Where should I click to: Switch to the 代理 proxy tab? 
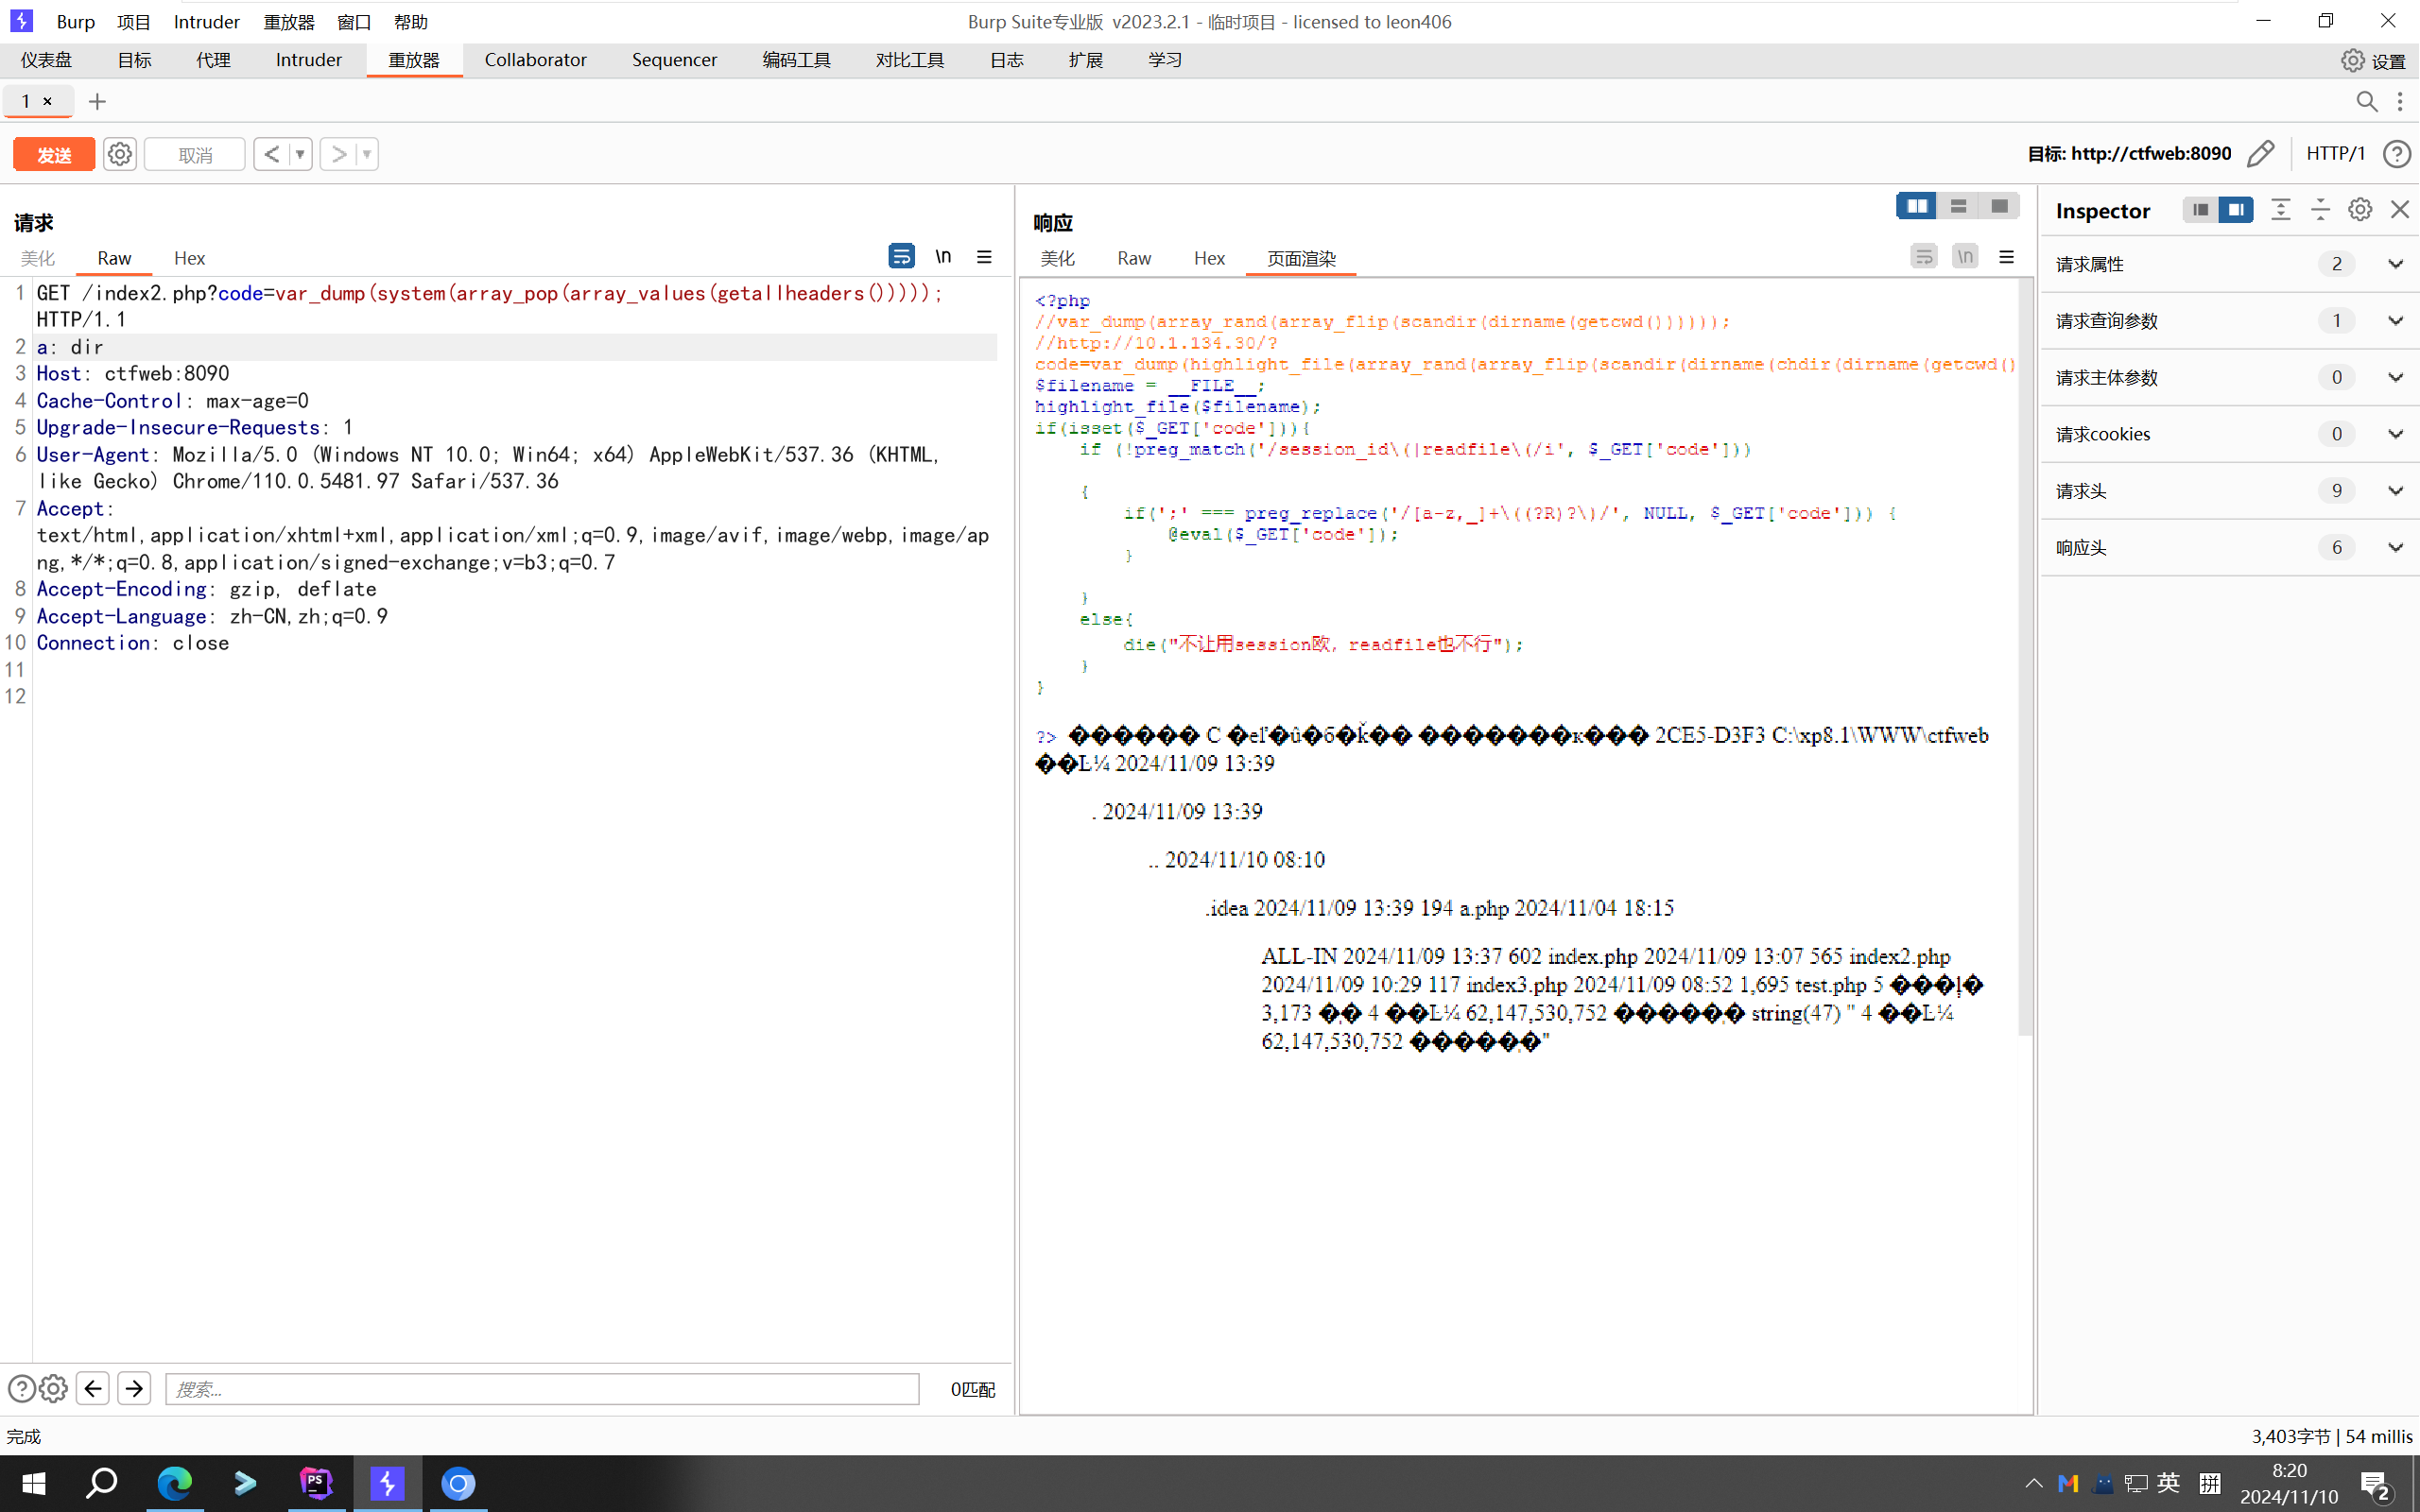(213, 60)
